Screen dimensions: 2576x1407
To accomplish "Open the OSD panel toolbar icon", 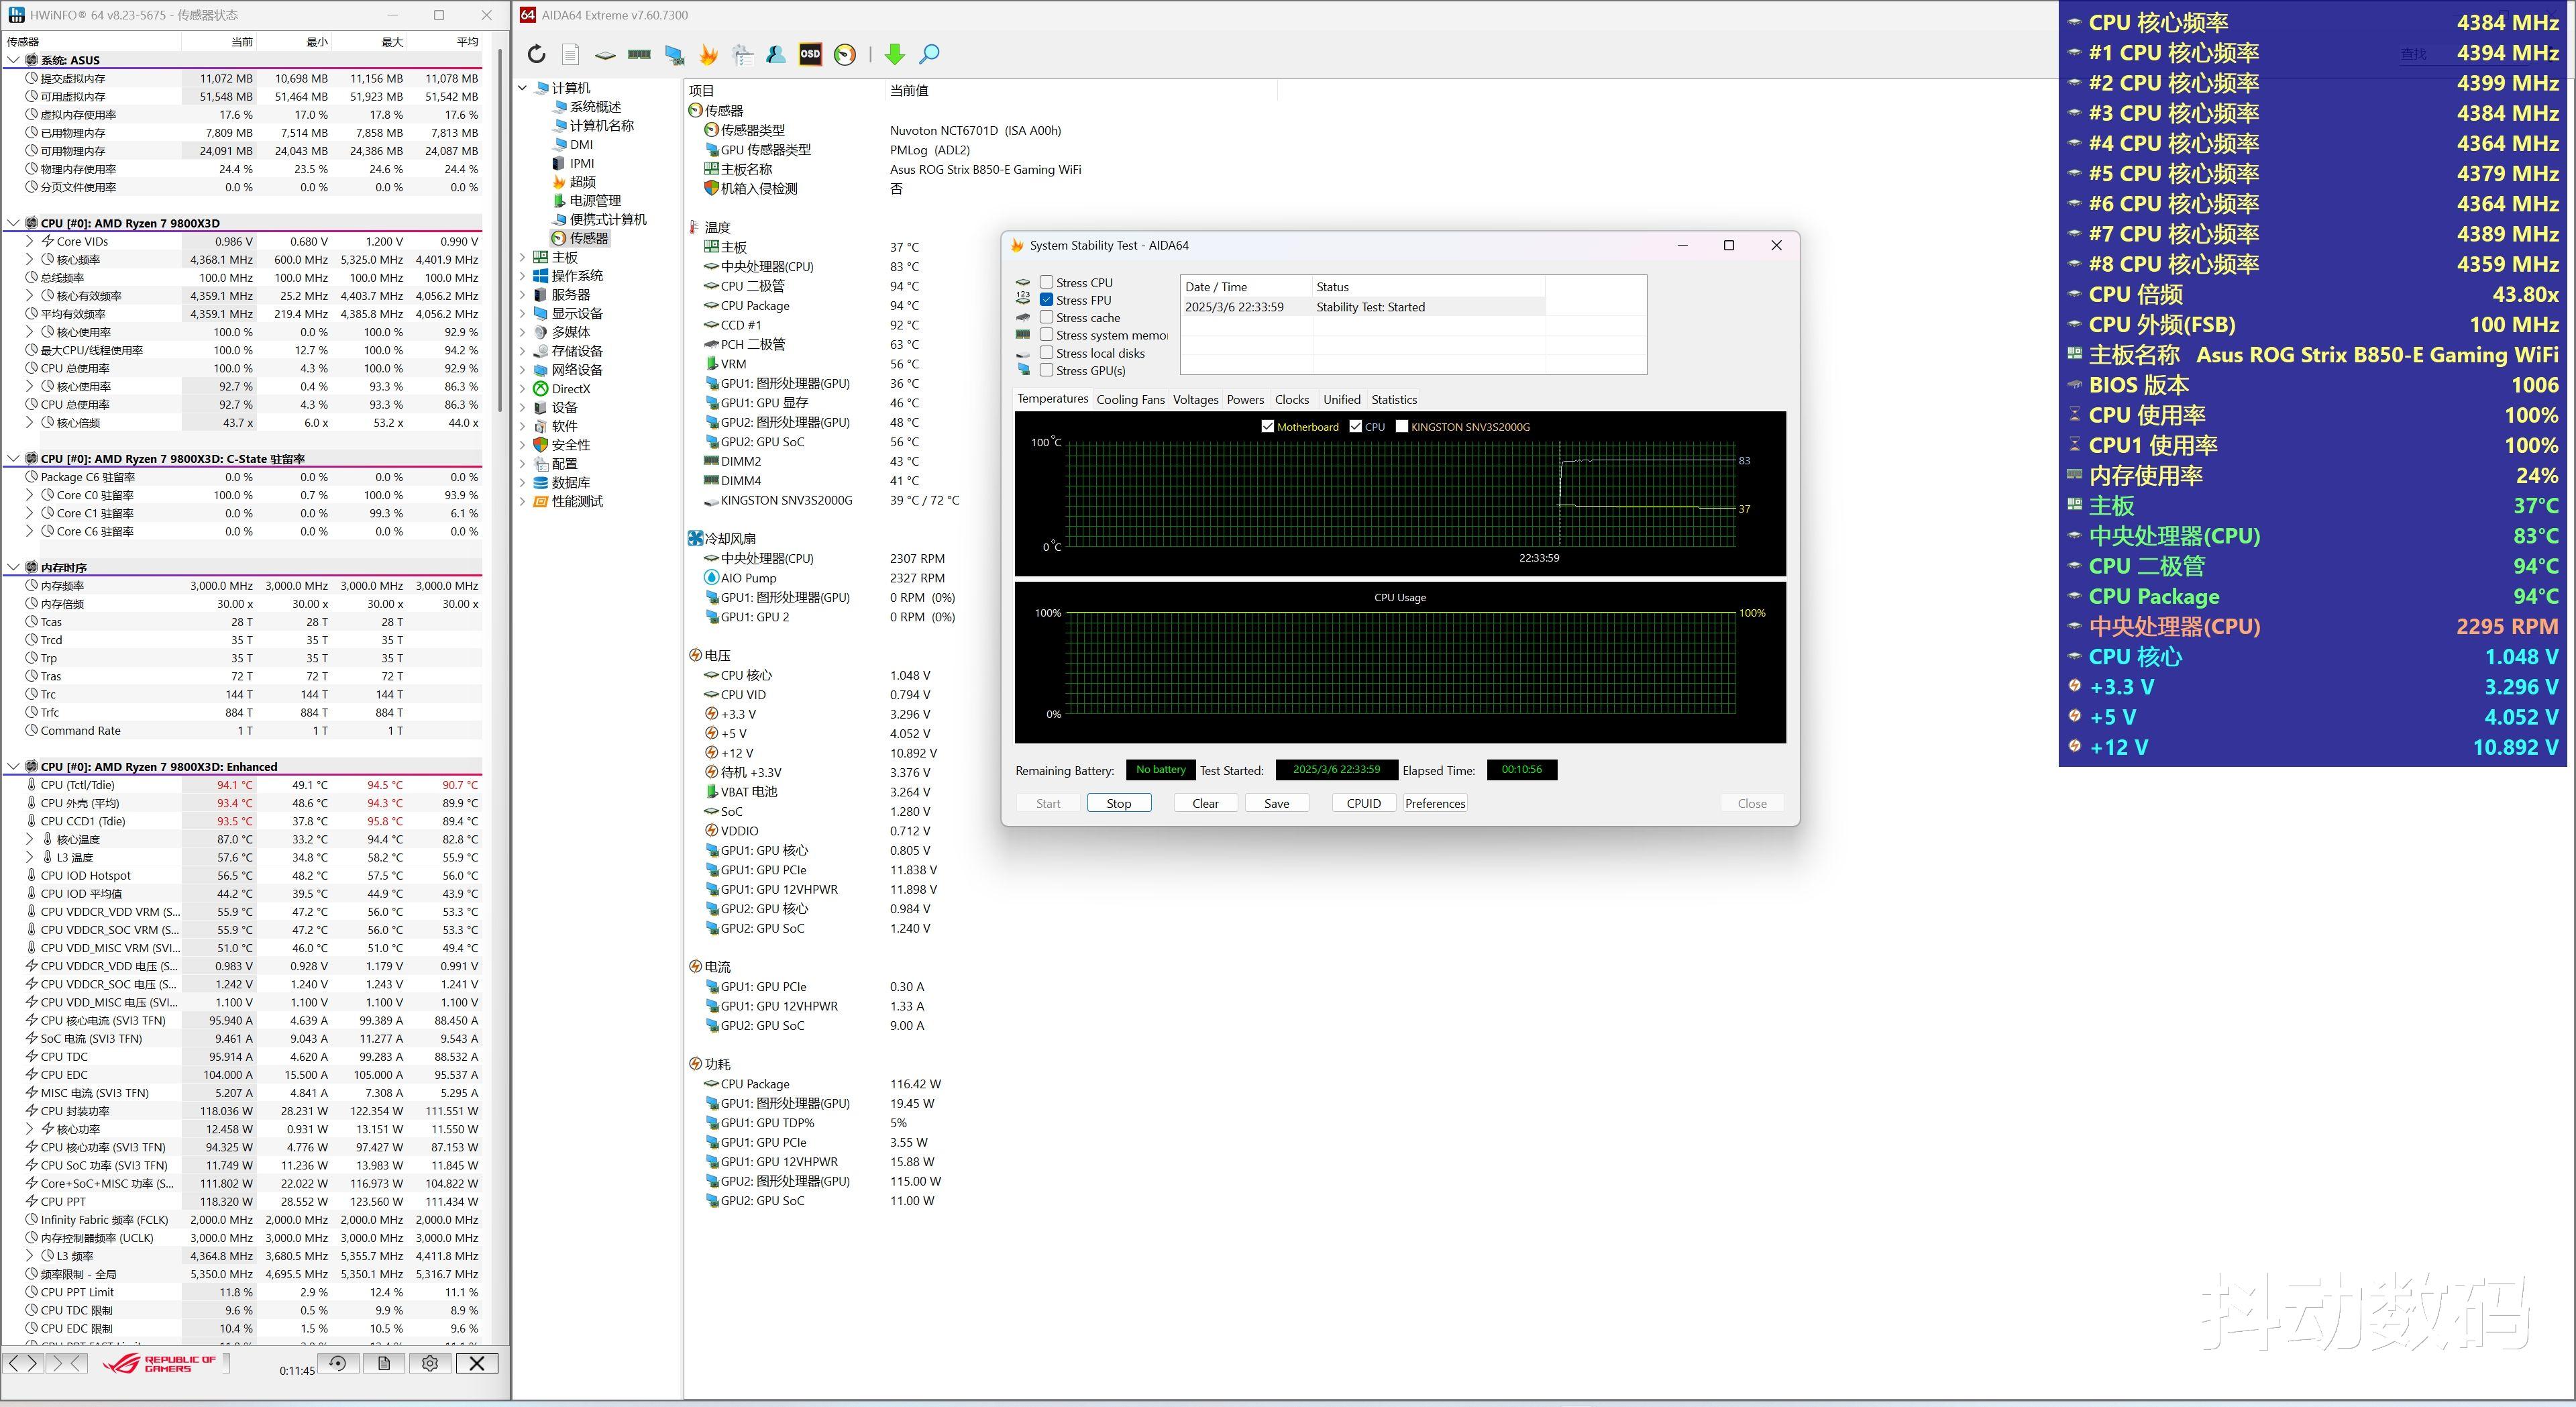I will [x=810, y=55].
